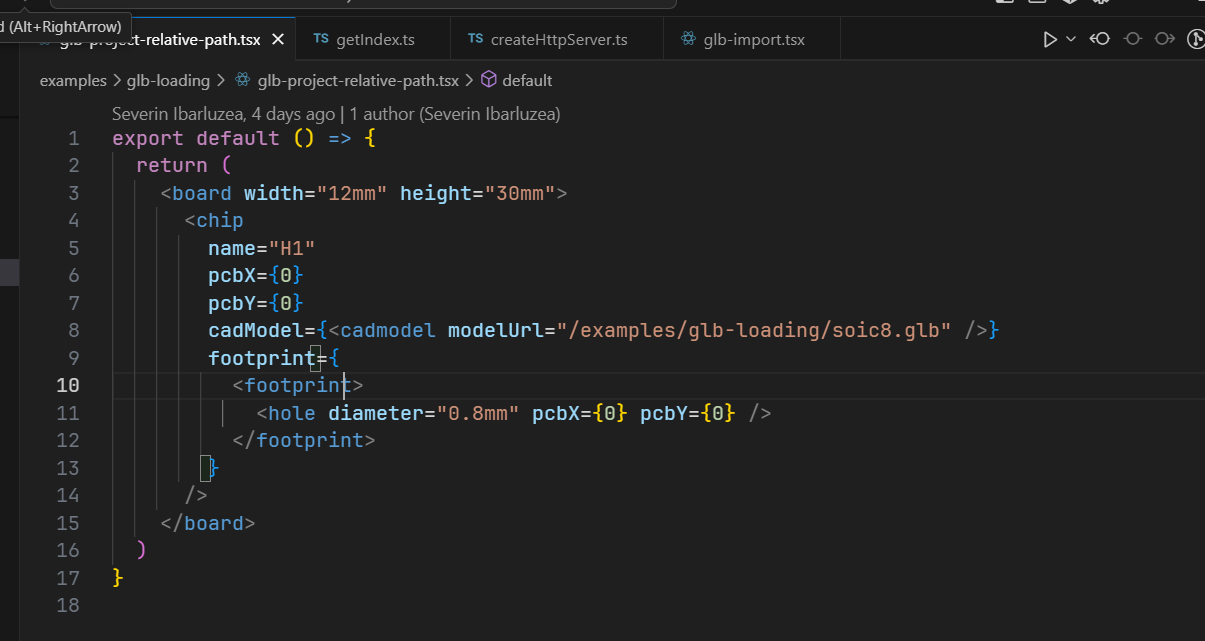This screenshot has width=1205, height=641.
Task: Click the React icon on glb-import.tsx tab
Action: coord(688,40)
